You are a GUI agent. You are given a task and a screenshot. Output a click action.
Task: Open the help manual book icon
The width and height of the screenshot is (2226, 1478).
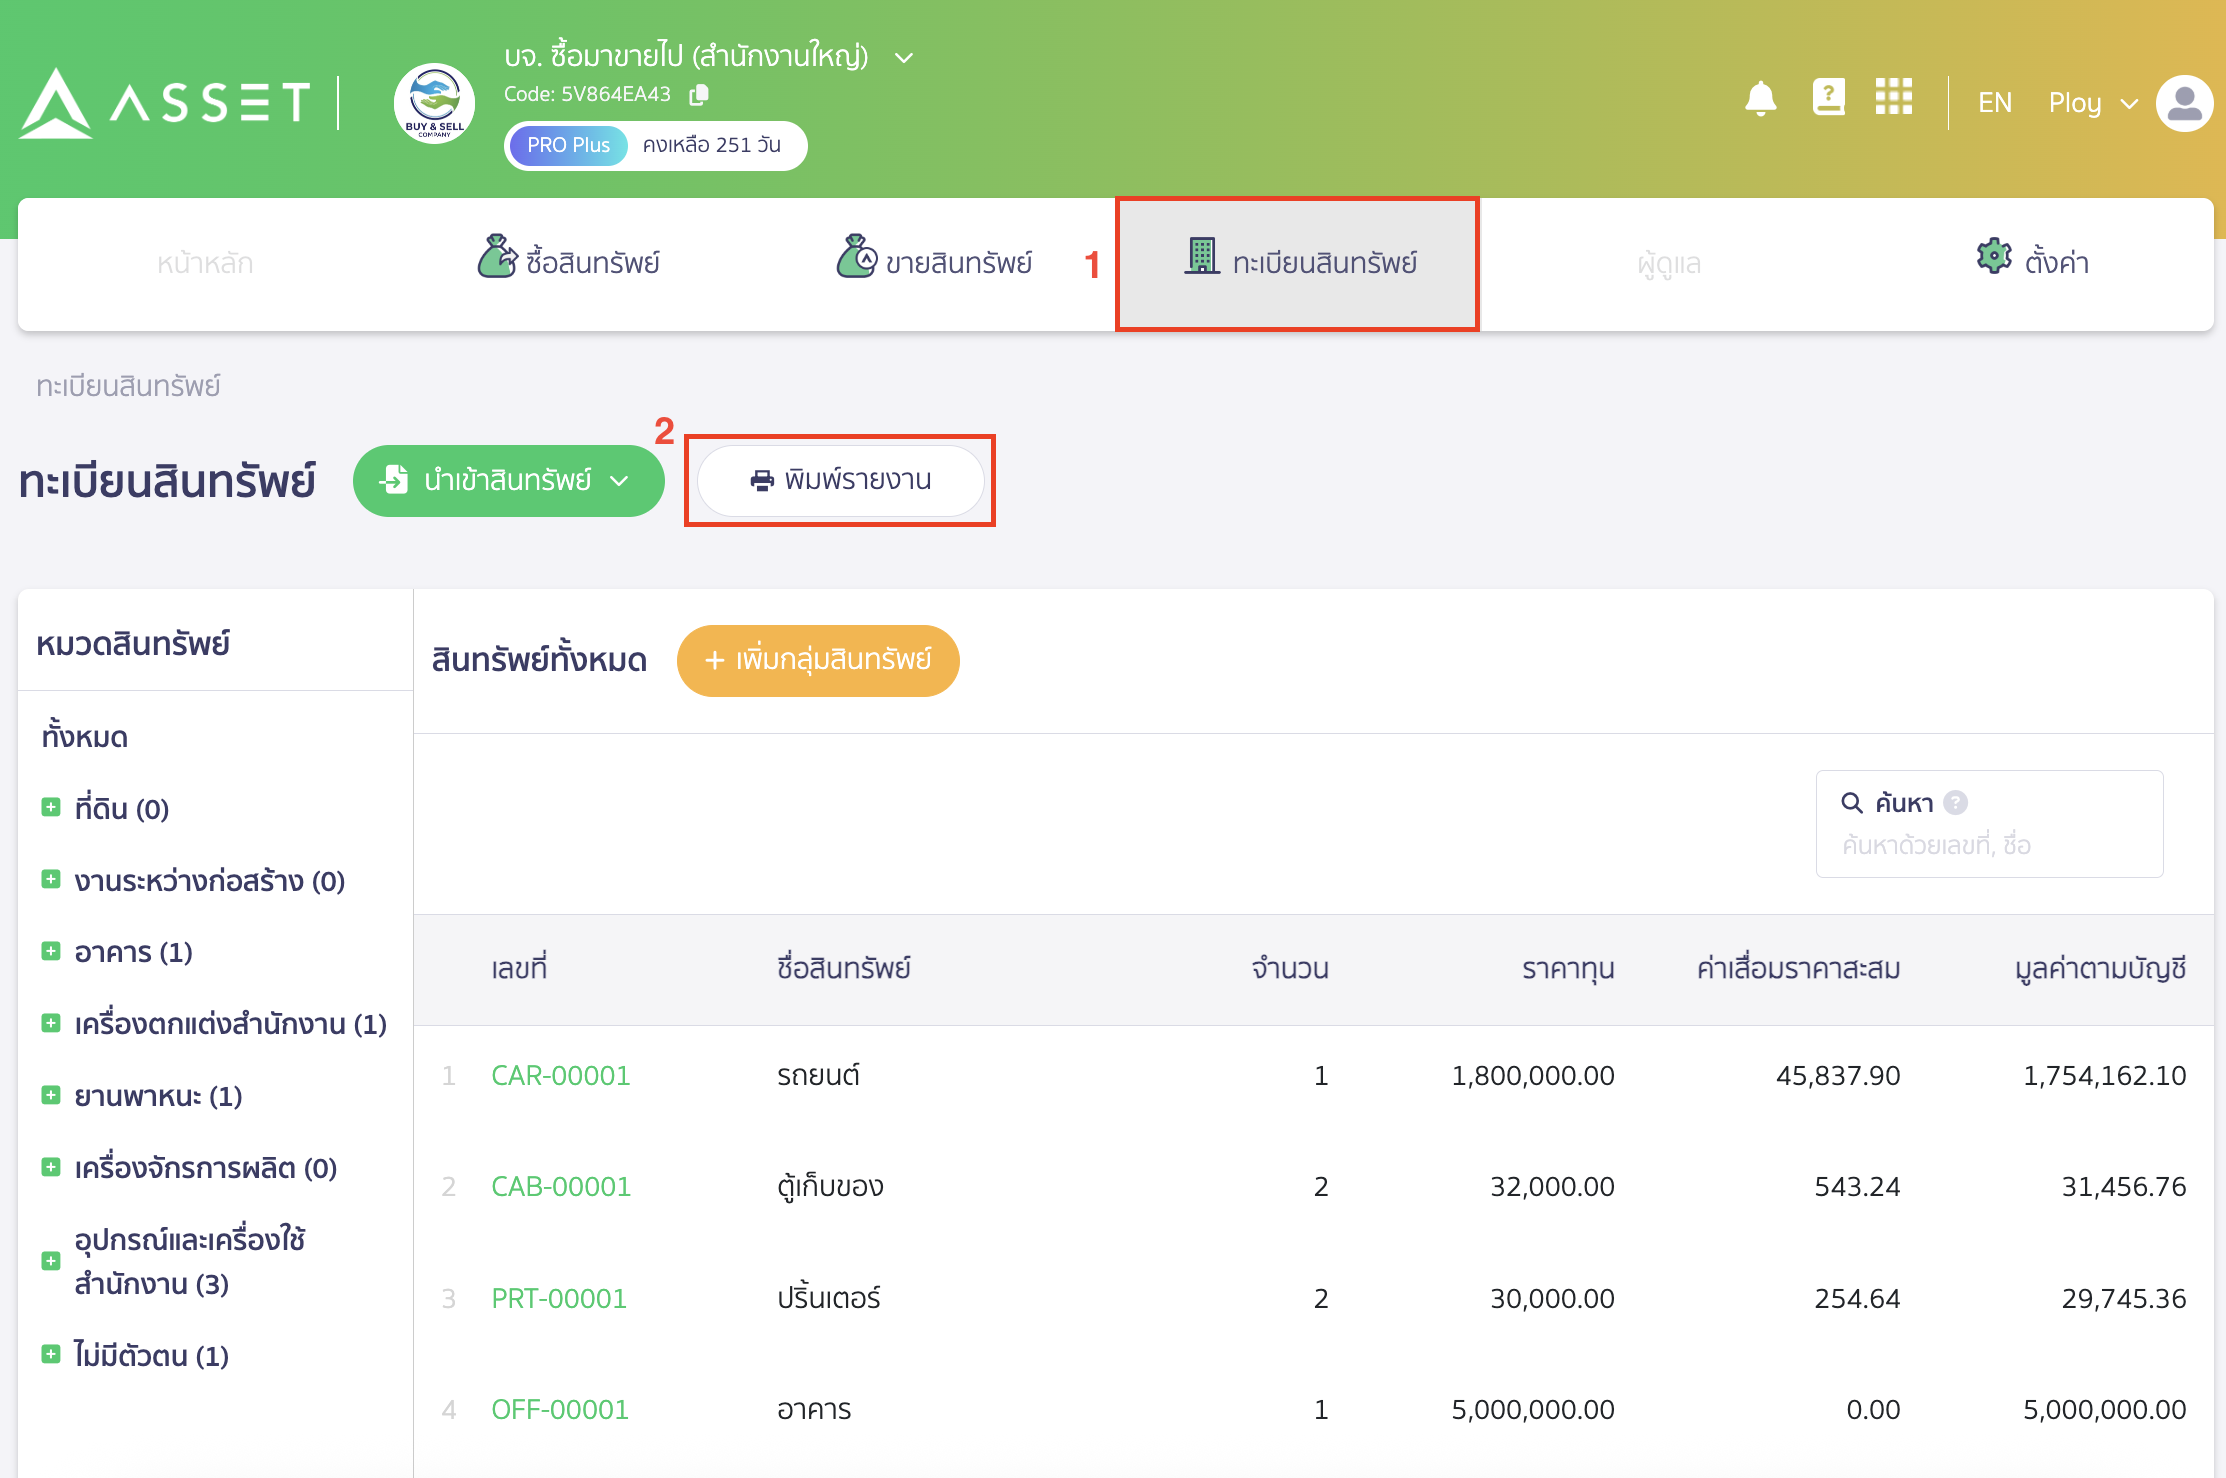click(x=1828, y=98)
